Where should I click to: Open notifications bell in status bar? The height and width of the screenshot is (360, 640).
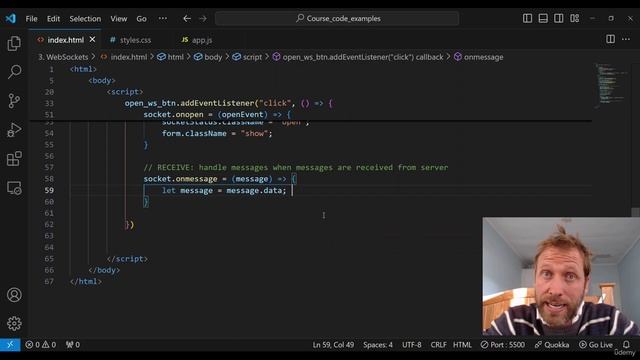(x=626, y=344)
